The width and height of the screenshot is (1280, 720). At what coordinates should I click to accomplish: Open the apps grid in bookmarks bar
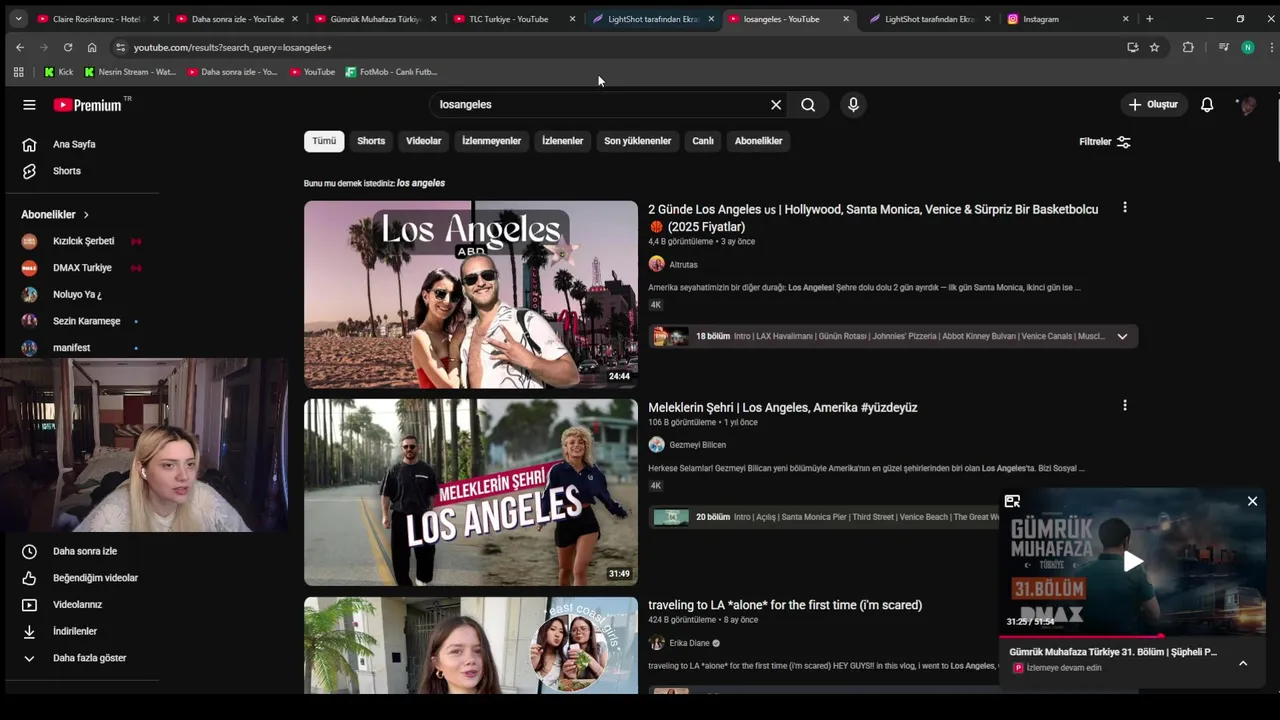(18, 72)
